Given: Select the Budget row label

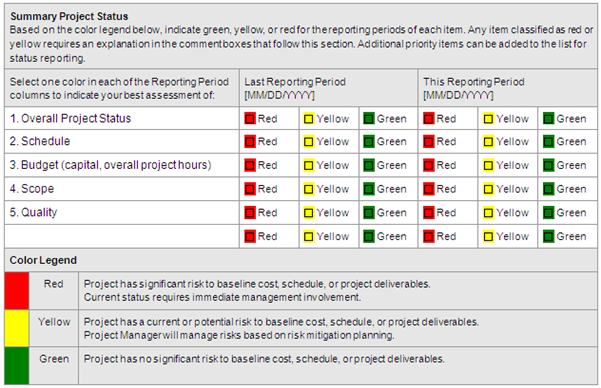Looking at the screenshot, I should tap(110, 165).
